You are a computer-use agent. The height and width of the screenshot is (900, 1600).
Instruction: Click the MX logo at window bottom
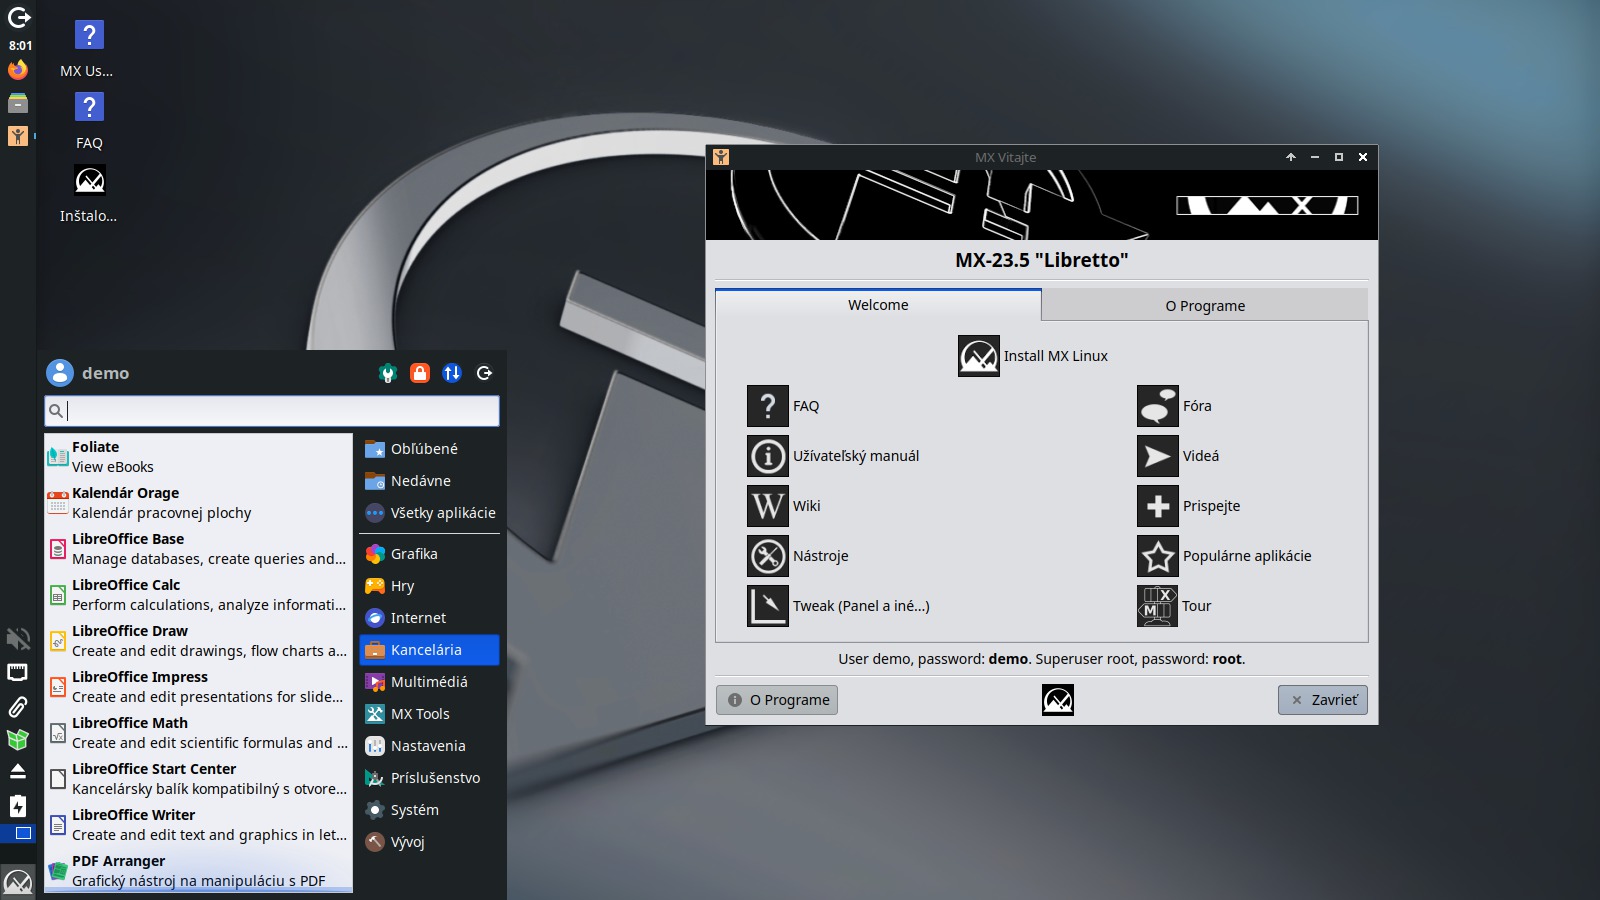1058,700
